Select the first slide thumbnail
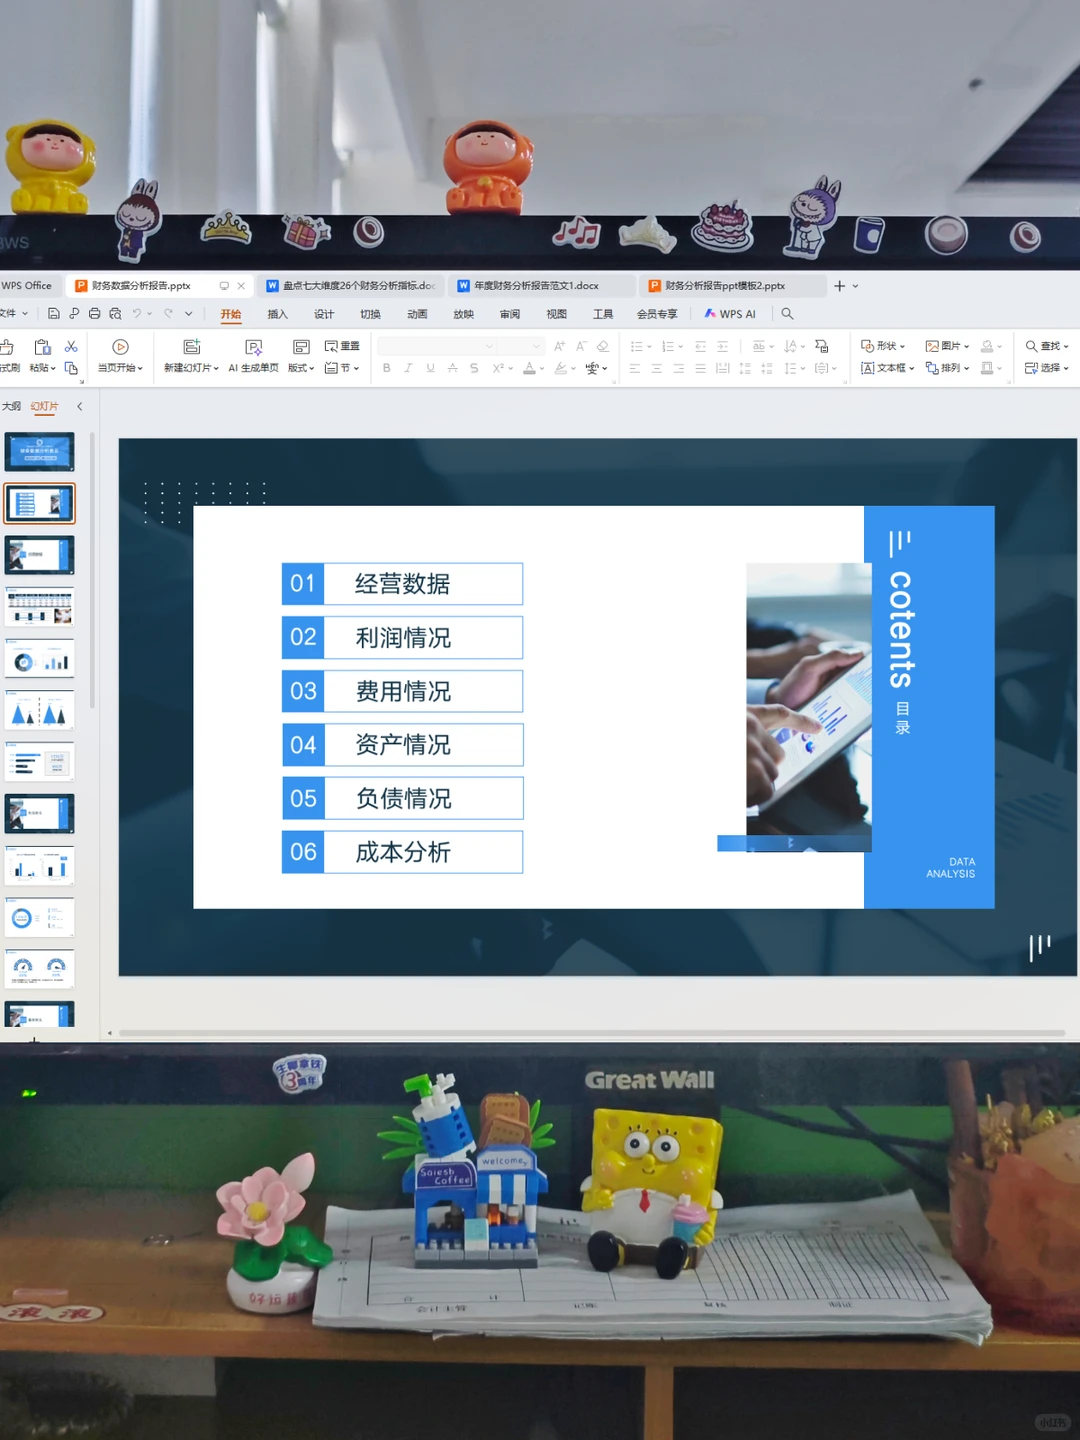1080x1440 pixels. point(39,451)
